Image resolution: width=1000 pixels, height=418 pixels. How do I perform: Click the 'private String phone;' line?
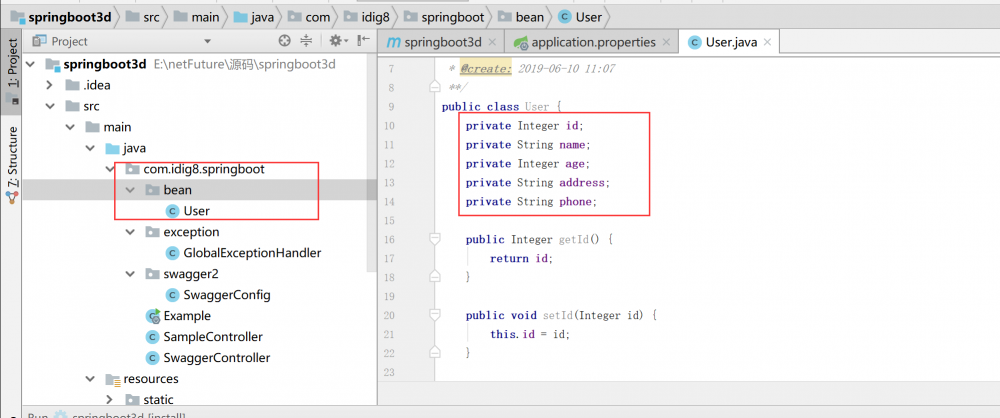click(531, 202)
